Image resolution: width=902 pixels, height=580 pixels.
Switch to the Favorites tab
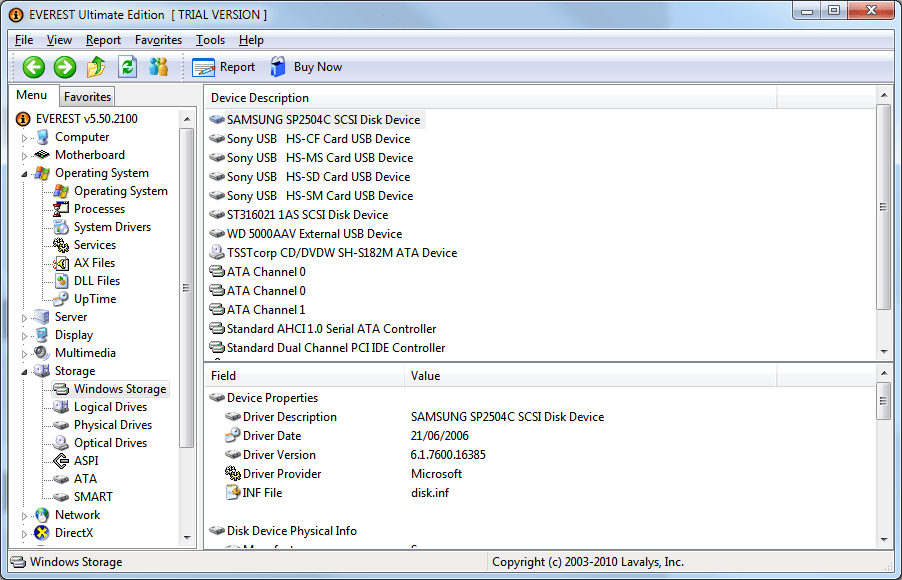point(86,97)
